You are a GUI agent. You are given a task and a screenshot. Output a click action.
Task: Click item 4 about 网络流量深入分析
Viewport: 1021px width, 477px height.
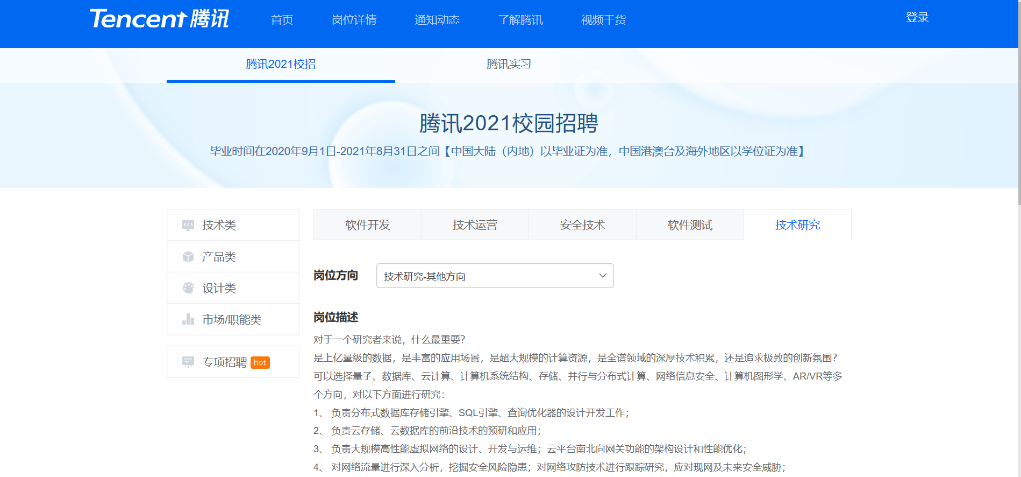pos(550,467)
